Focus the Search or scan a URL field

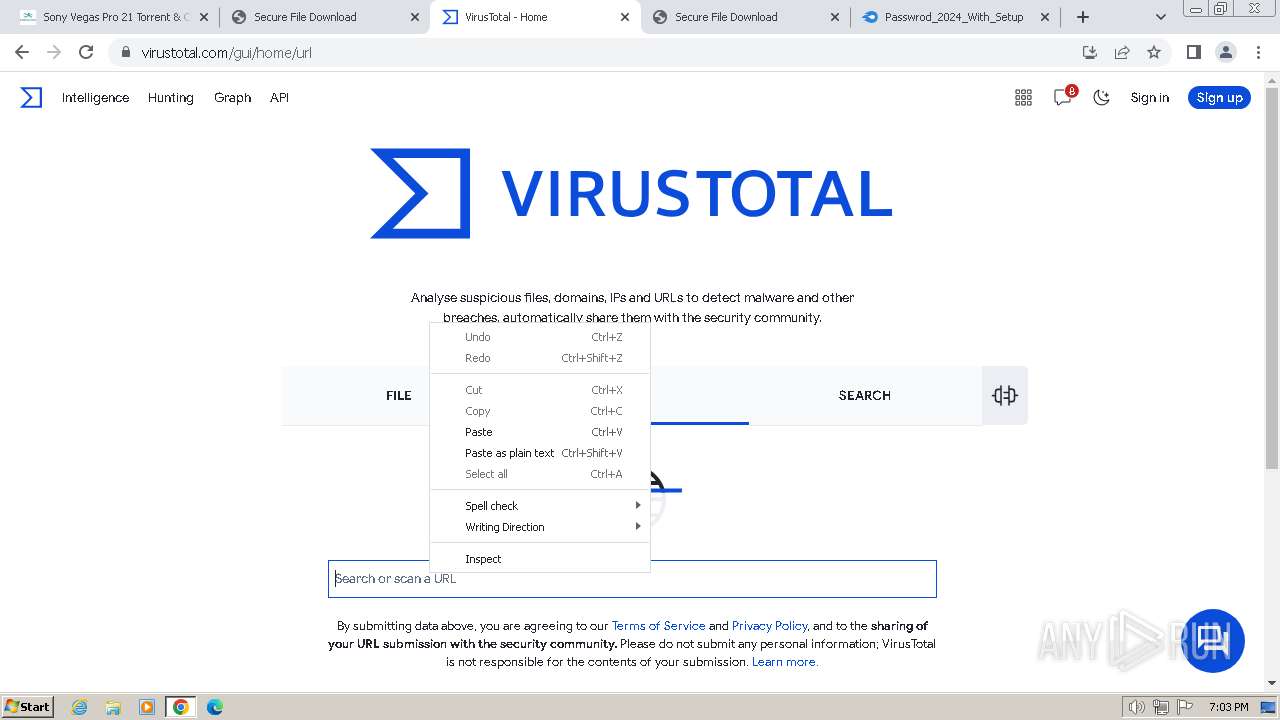(632, 579)
